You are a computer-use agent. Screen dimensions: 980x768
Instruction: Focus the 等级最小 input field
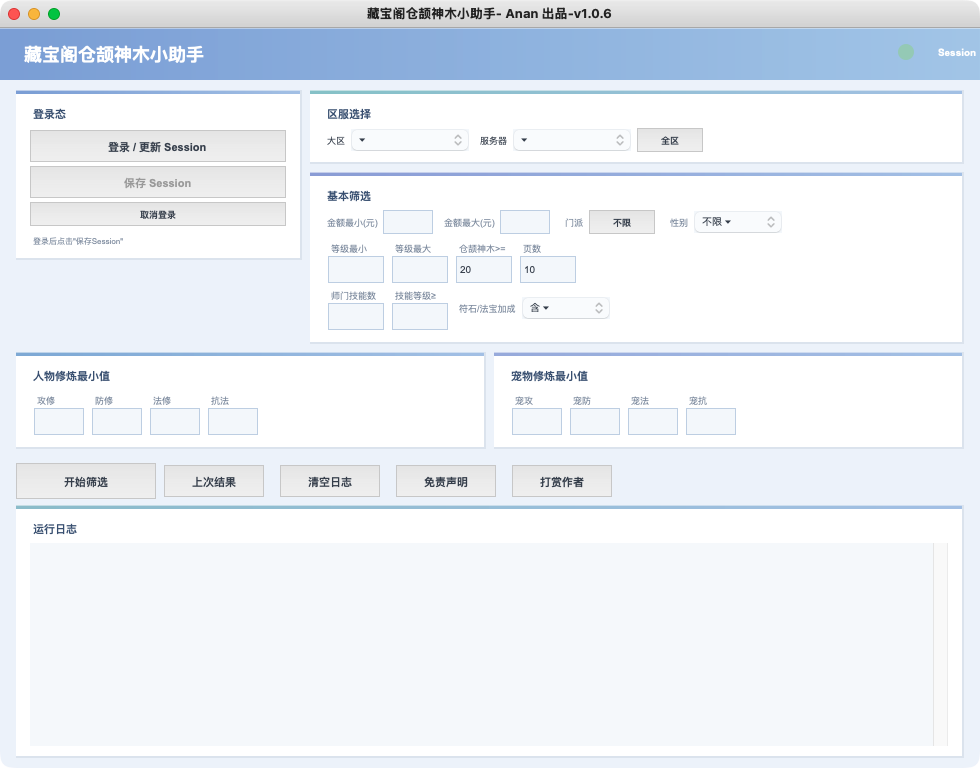pyautogui.click(x=356, y=269)
